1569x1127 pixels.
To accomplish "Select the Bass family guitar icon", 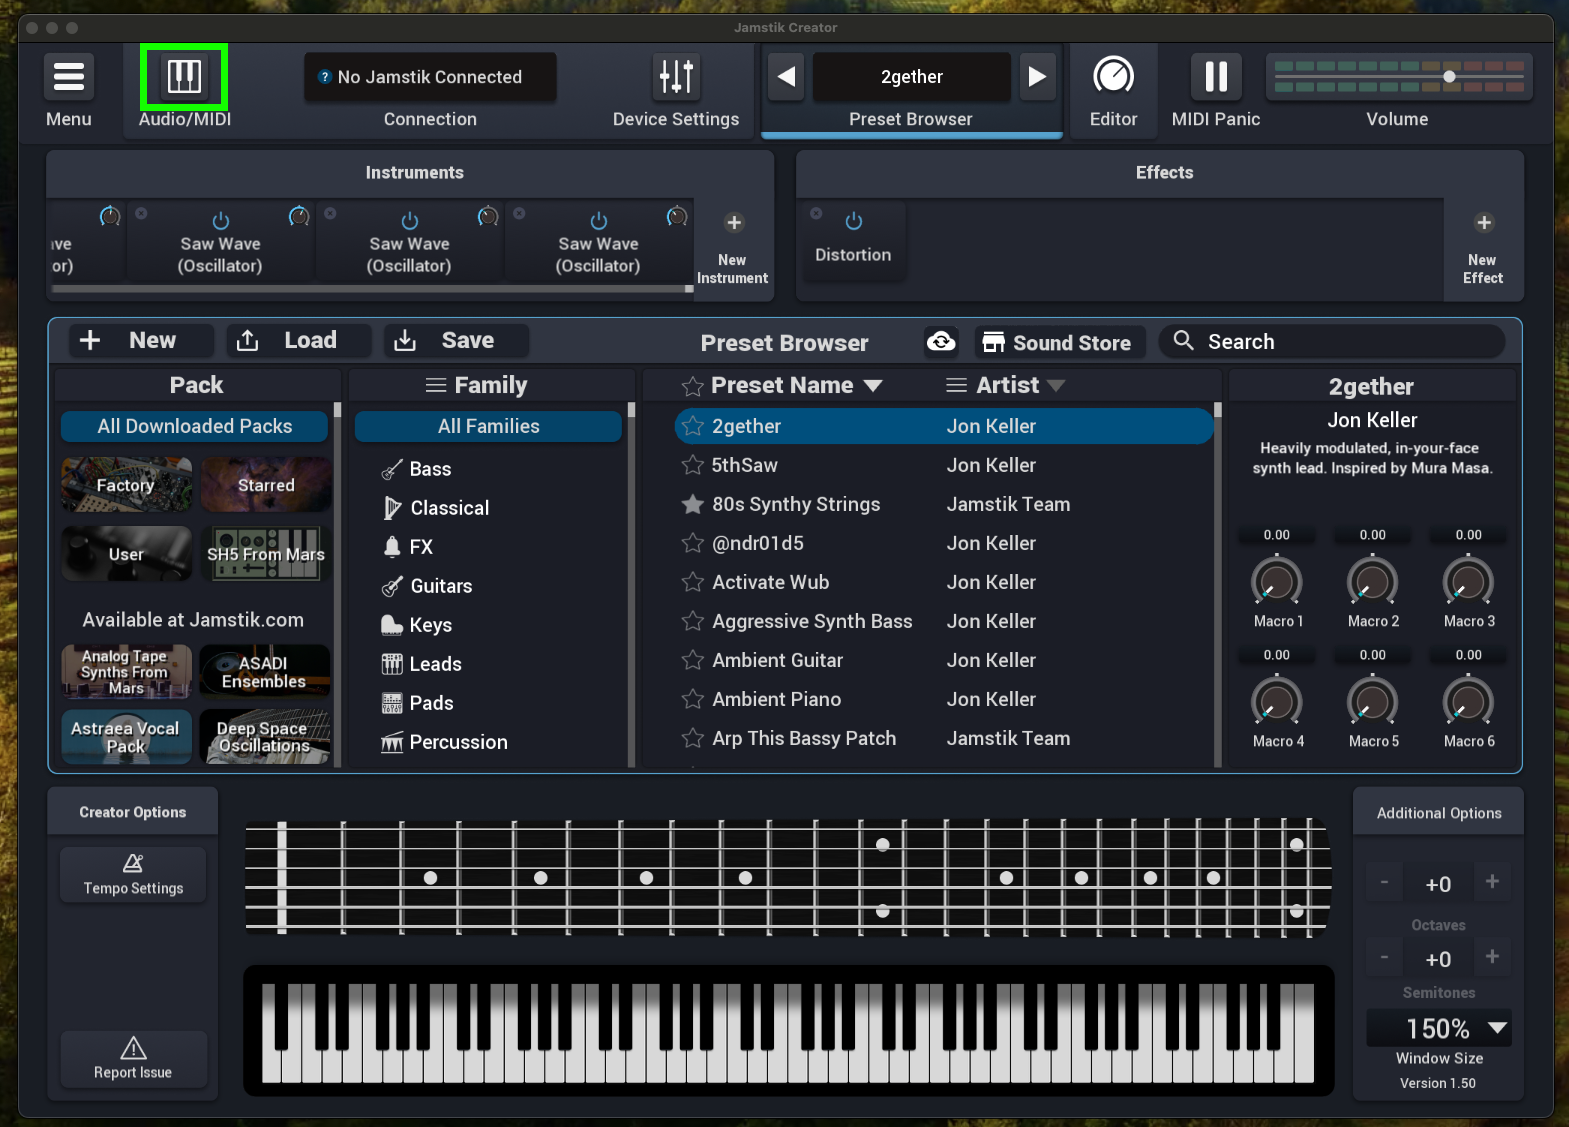I will (x=392, y=469).
